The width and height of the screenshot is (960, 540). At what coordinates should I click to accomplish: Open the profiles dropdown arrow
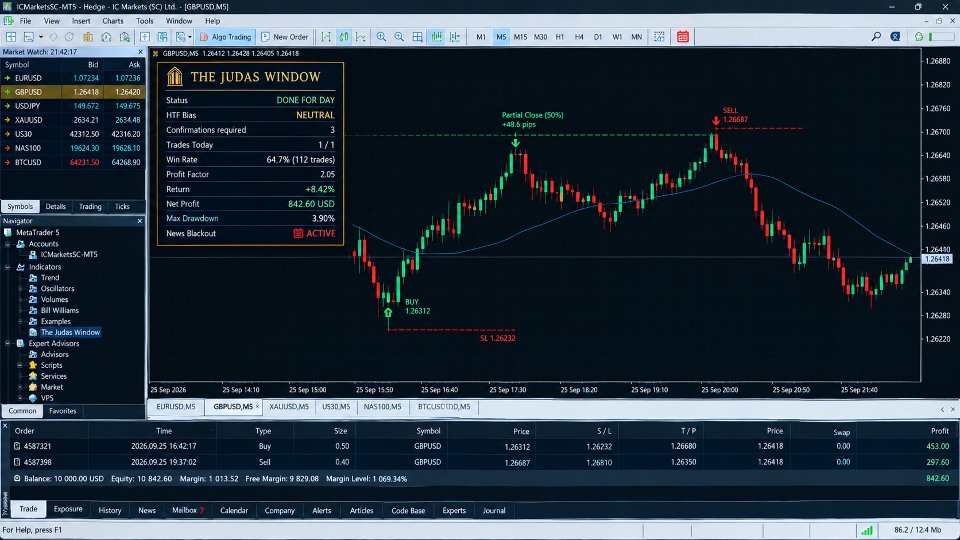point(40,37)
